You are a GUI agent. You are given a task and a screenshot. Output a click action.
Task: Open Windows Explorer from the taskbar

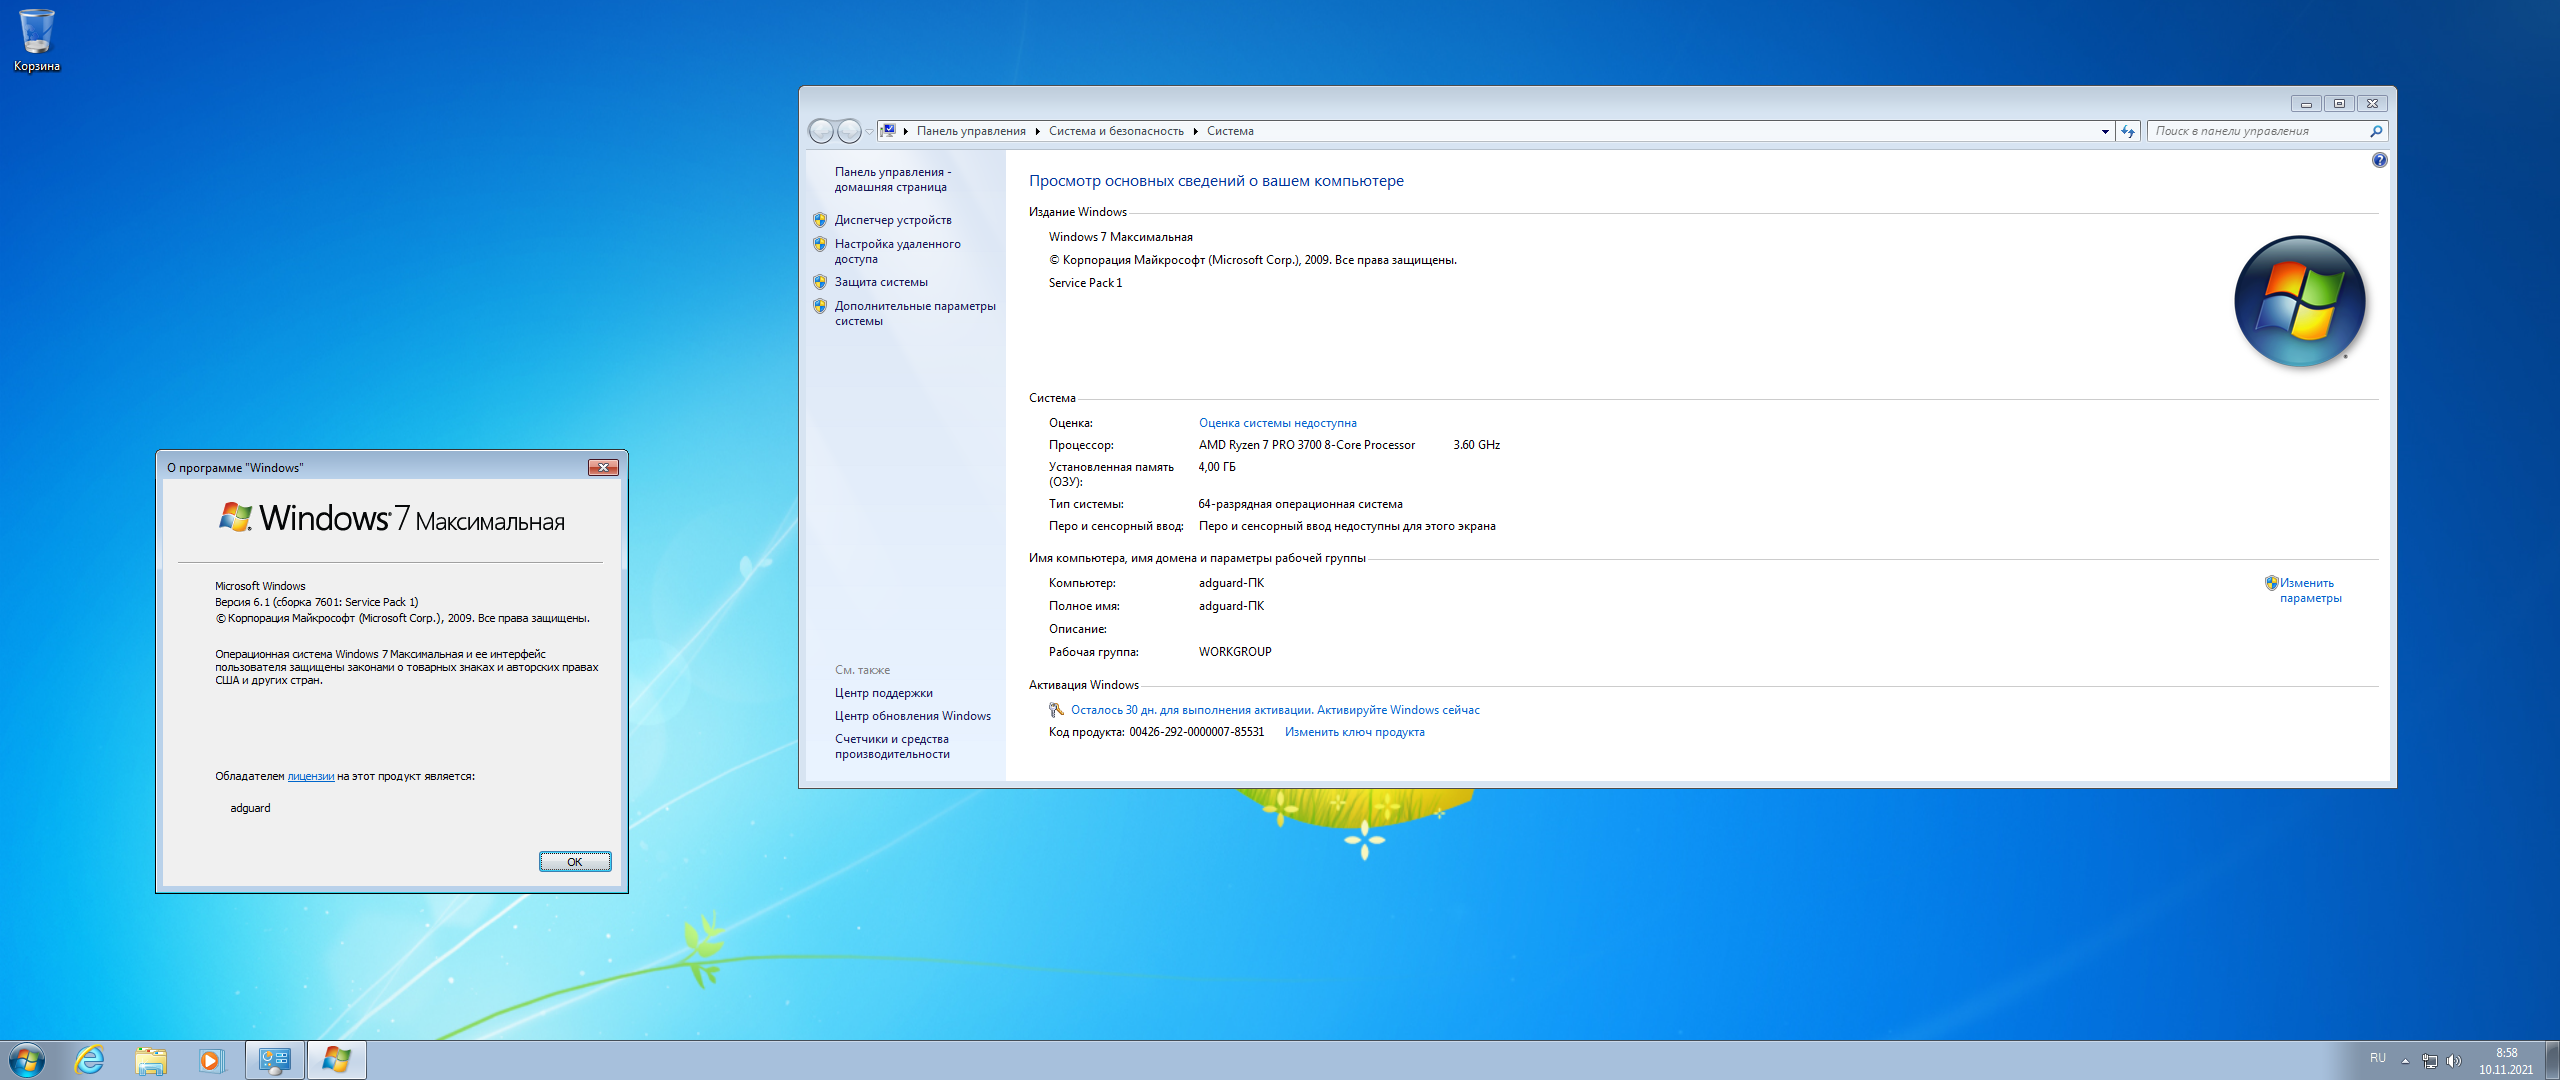pos(150,1060)
